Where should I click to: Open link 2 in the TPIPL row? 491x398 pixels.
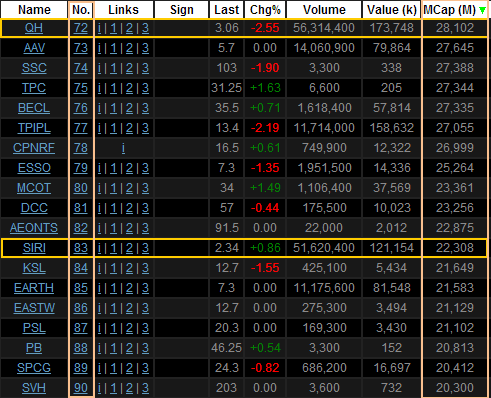(129, 128)
